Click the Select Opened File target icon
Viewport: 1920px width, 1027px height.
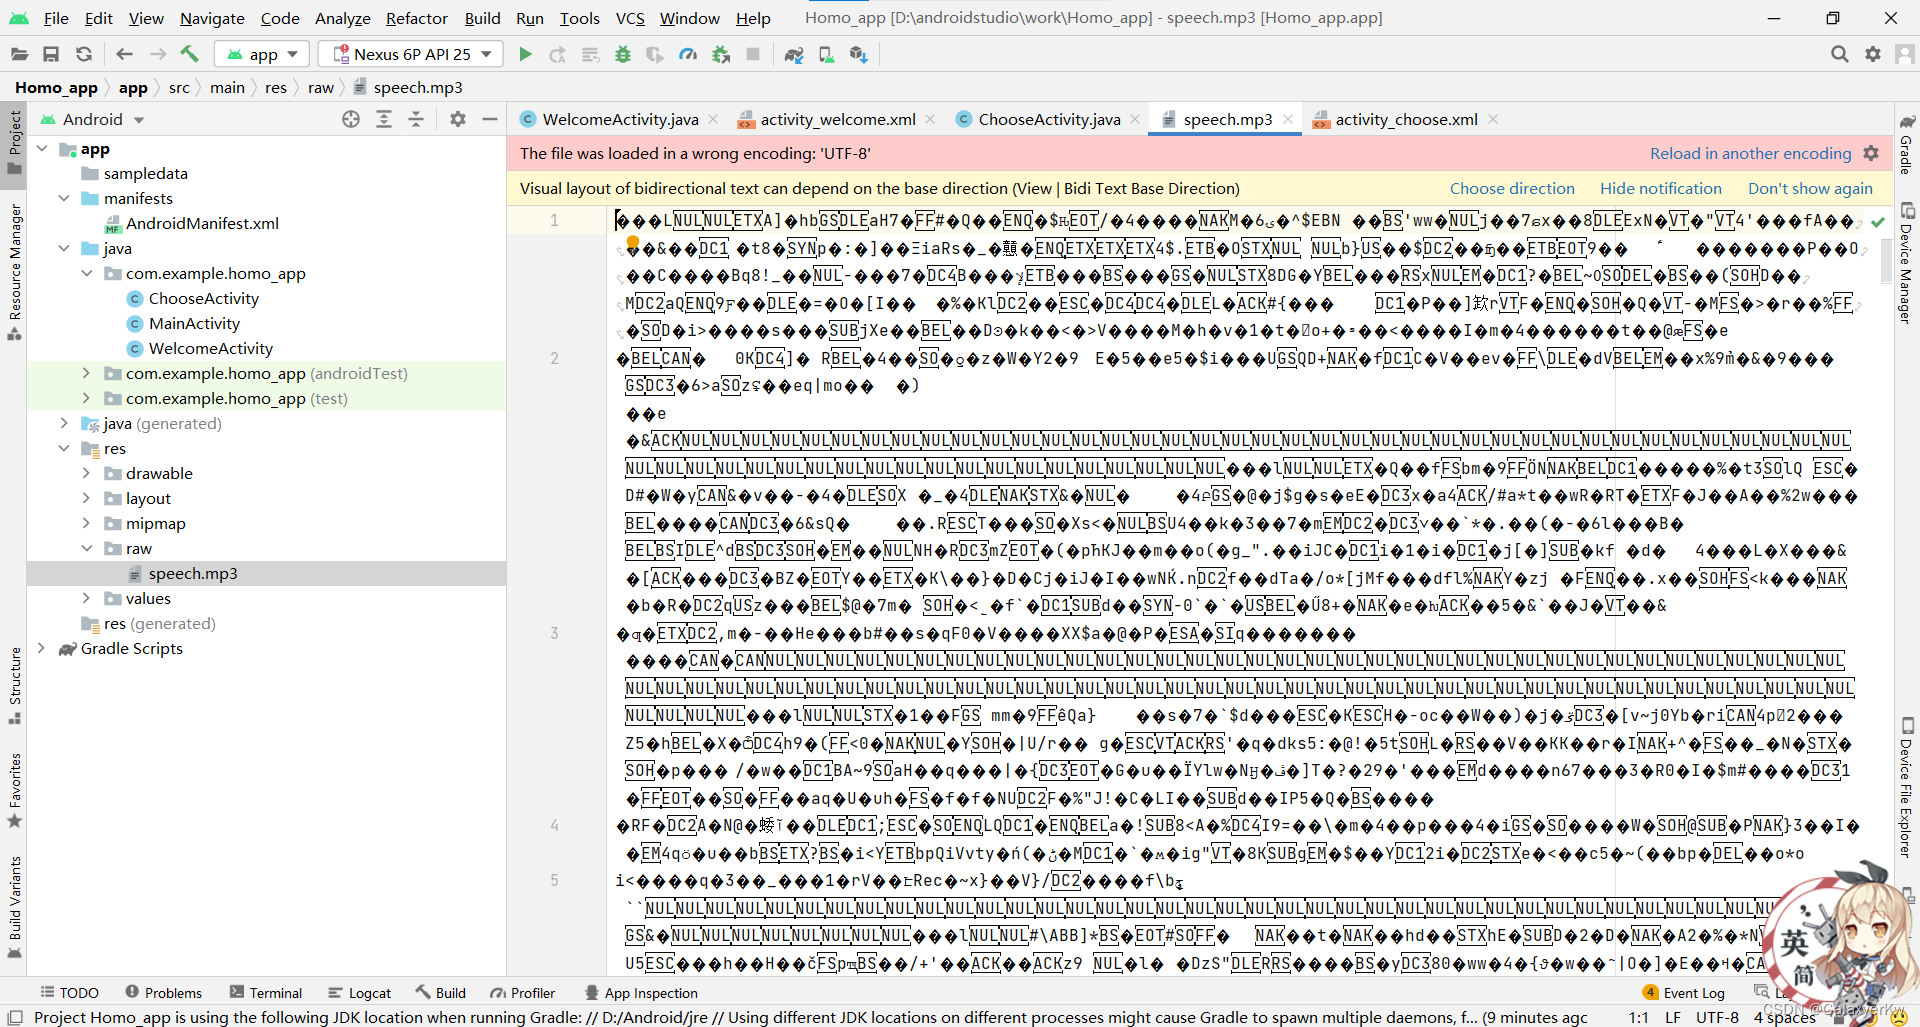[x=351, y=119]
